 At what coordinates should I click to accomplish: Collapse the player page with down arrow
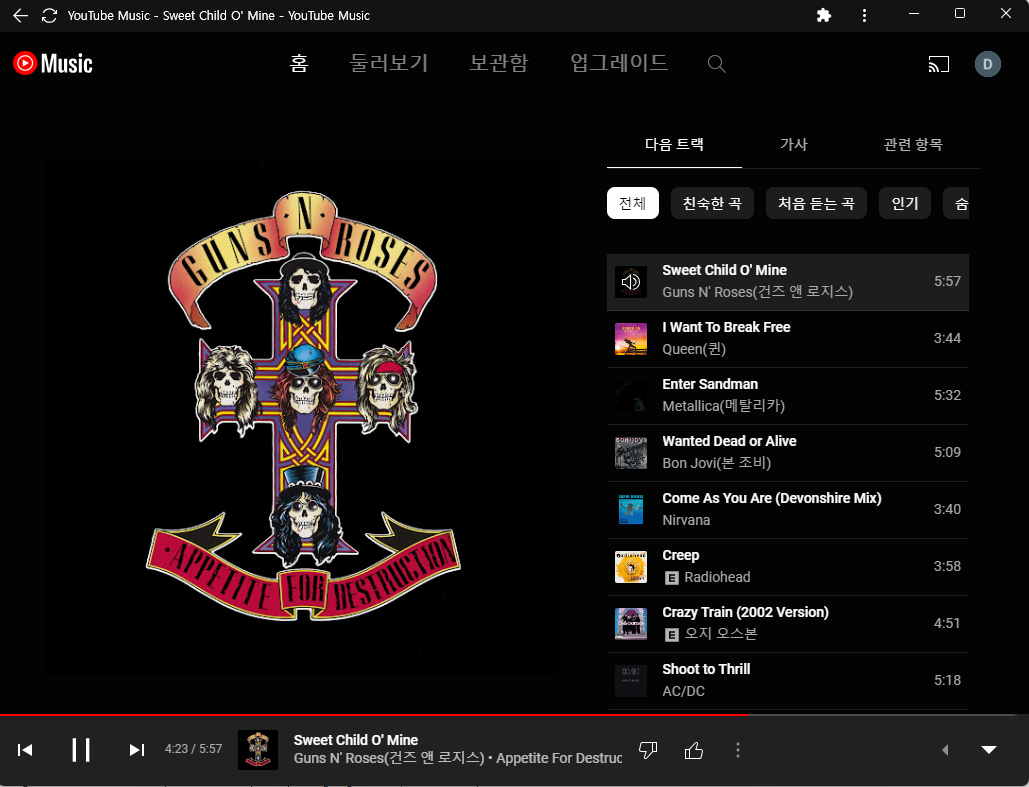pyautogui.click(x=989, y=750)
